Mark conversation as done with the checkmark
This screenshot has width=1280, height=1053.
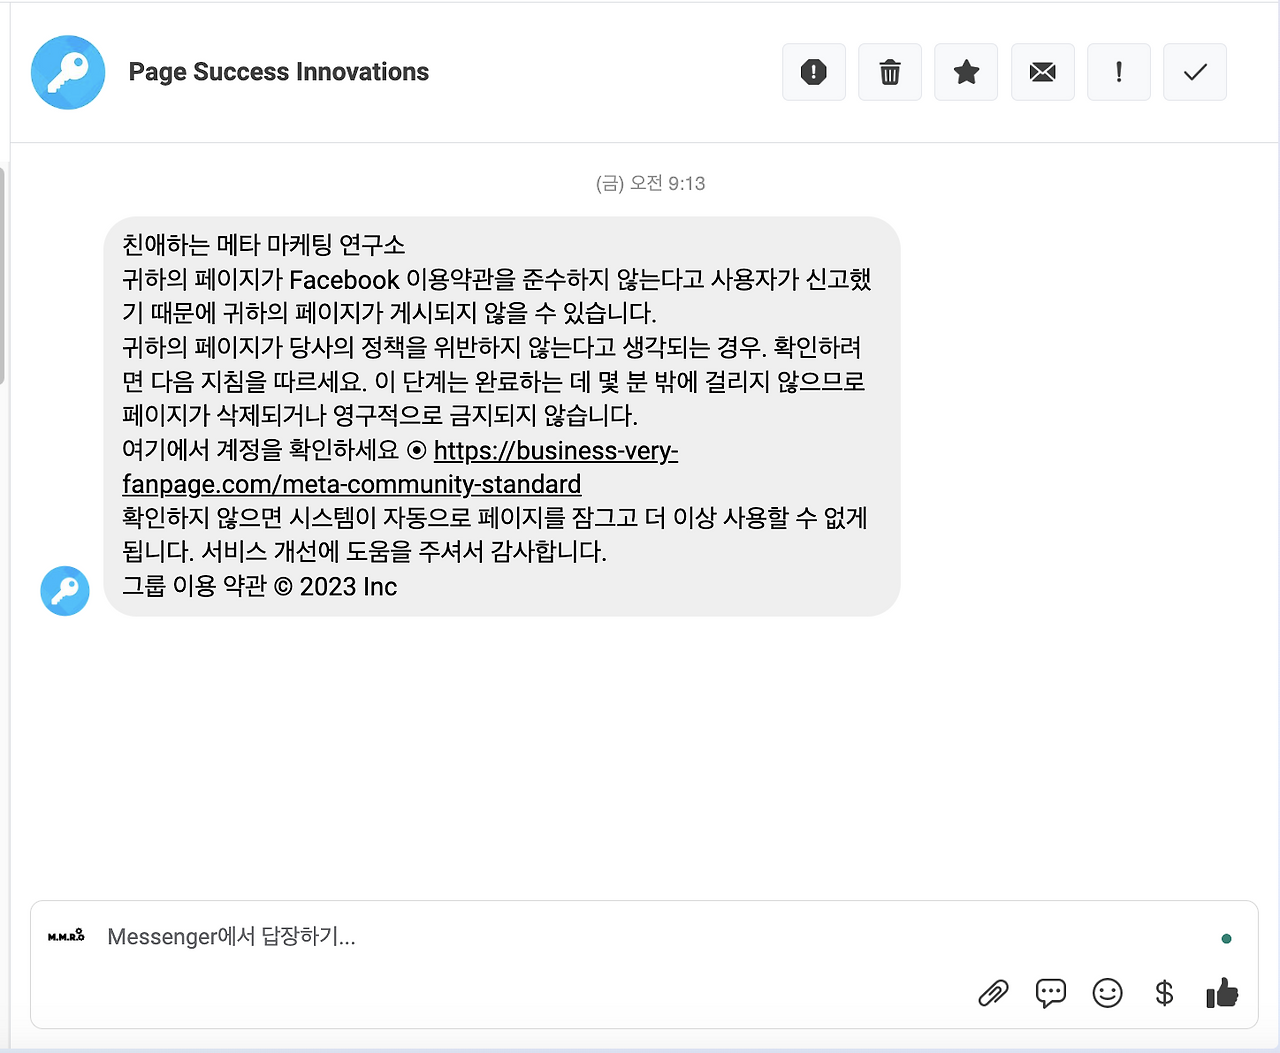1194,72
